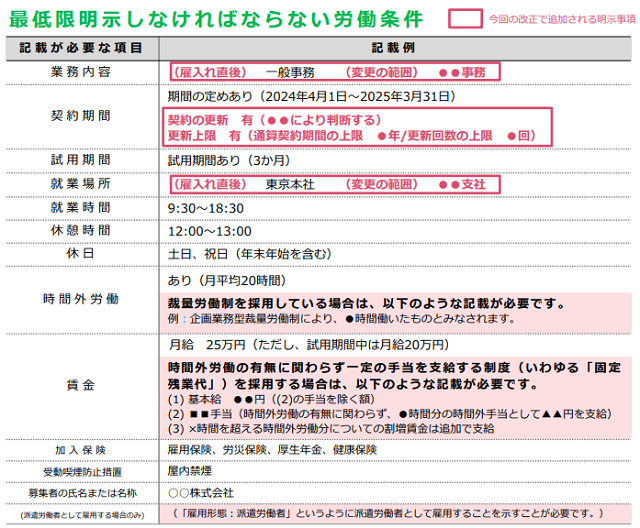Click 一般事務 in the 業務内容 row

[290, 73]
